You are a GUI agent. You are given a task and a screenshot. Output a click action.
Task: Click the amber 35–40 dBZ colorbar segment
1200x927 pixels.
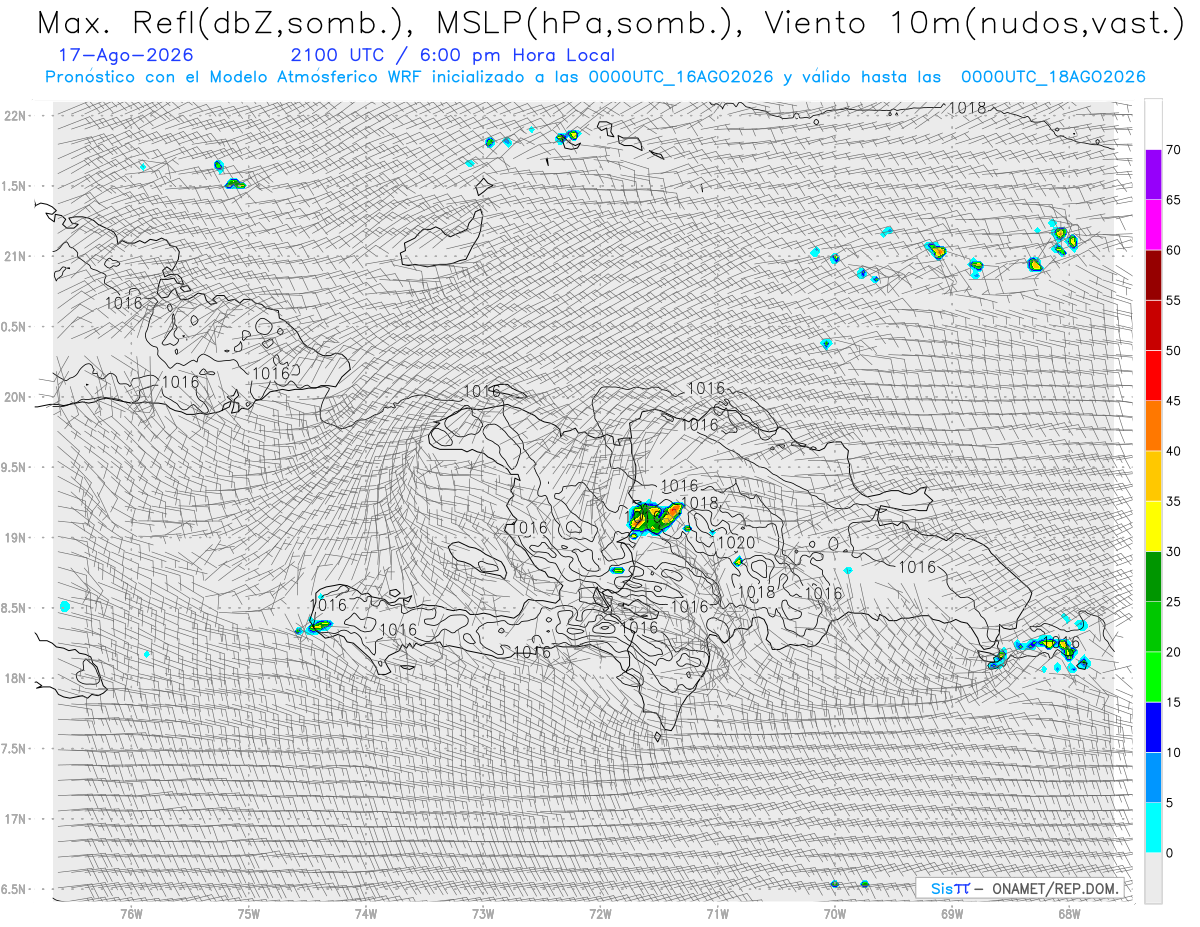click(1153, 476)
